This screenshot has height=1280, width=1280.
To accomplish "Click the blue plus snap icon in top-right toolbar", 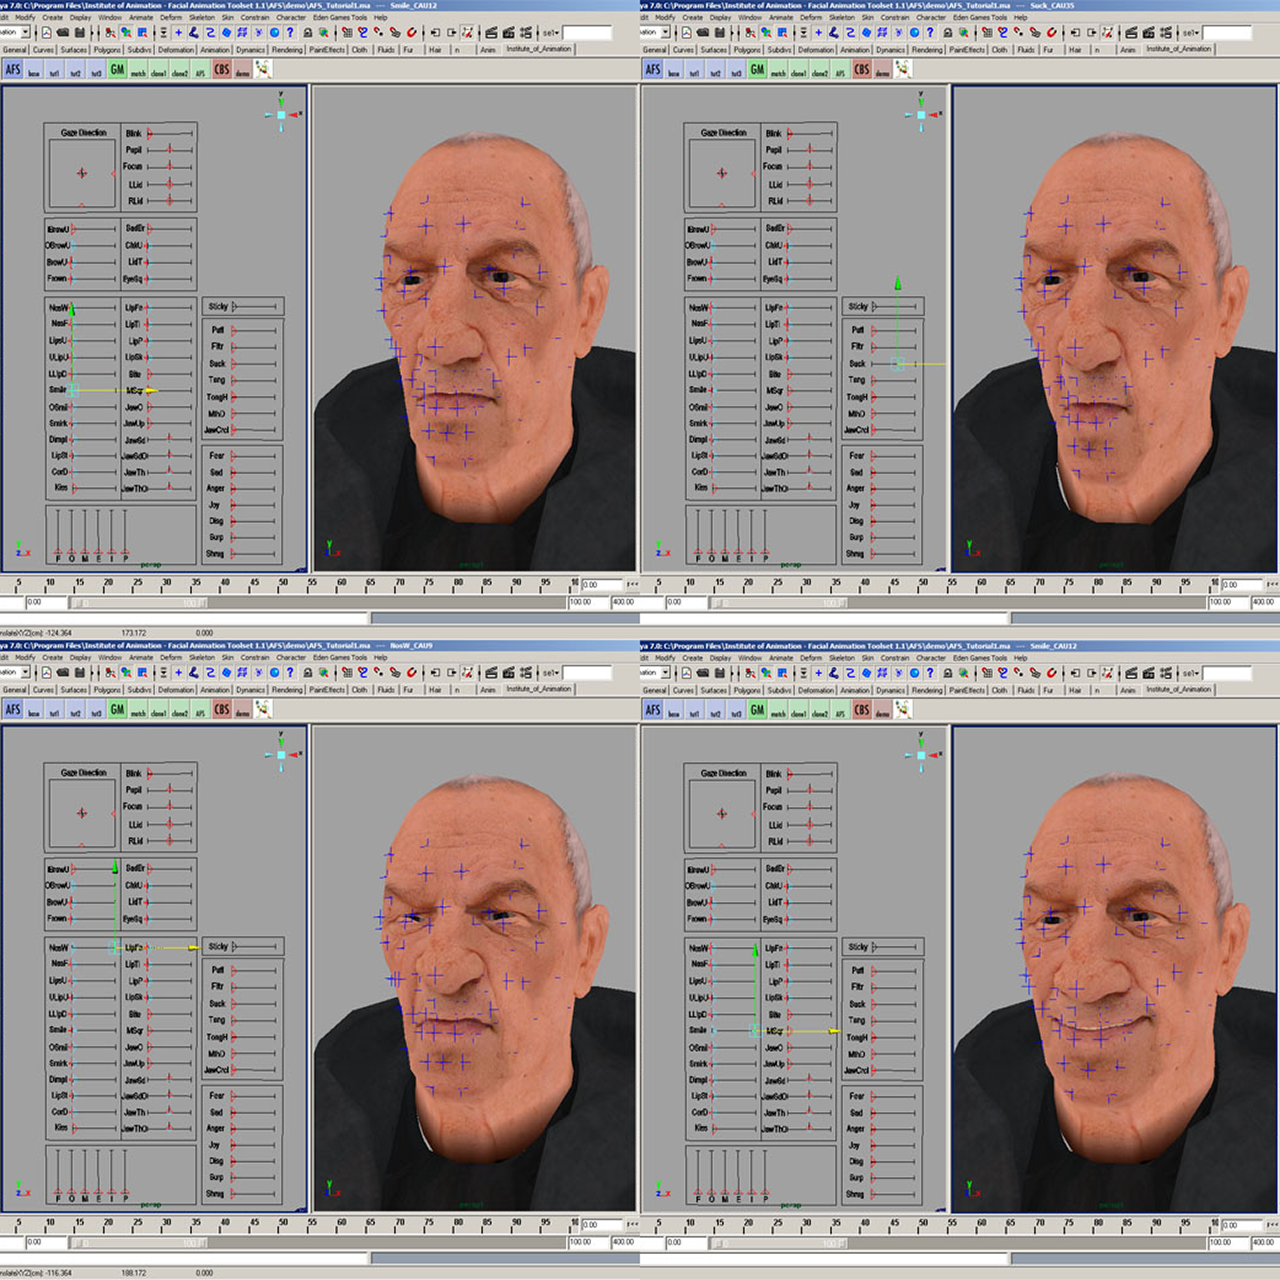I will 818,32.
